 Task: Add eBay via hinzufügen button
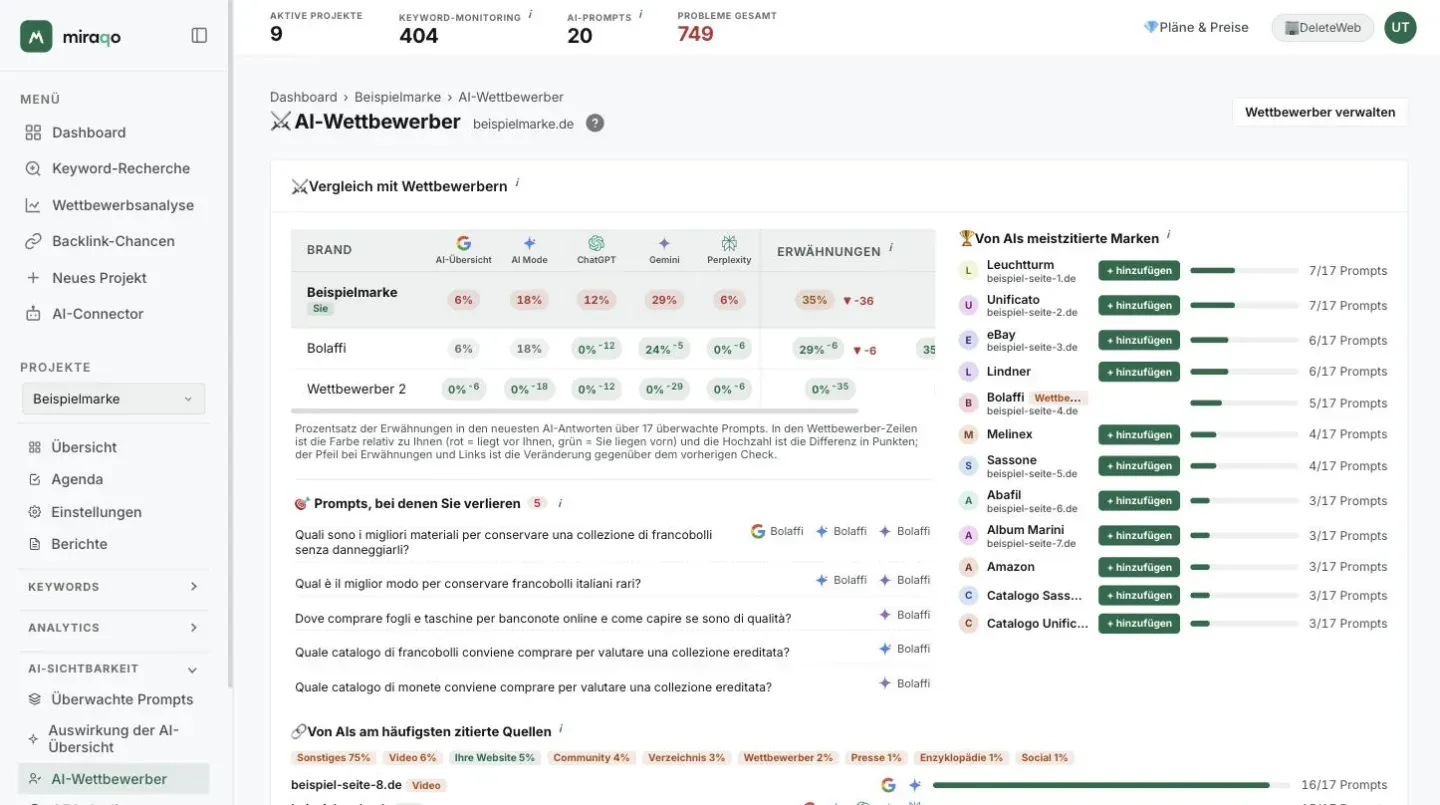coord(1139,340)
